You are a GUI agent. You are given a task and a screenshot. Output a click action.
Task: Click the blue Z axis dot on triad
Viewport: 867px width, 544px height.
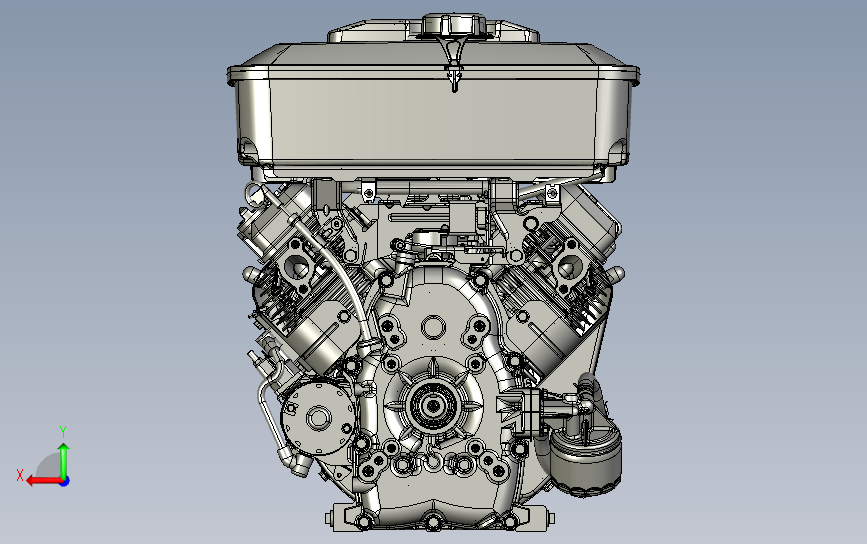[65, 482]
